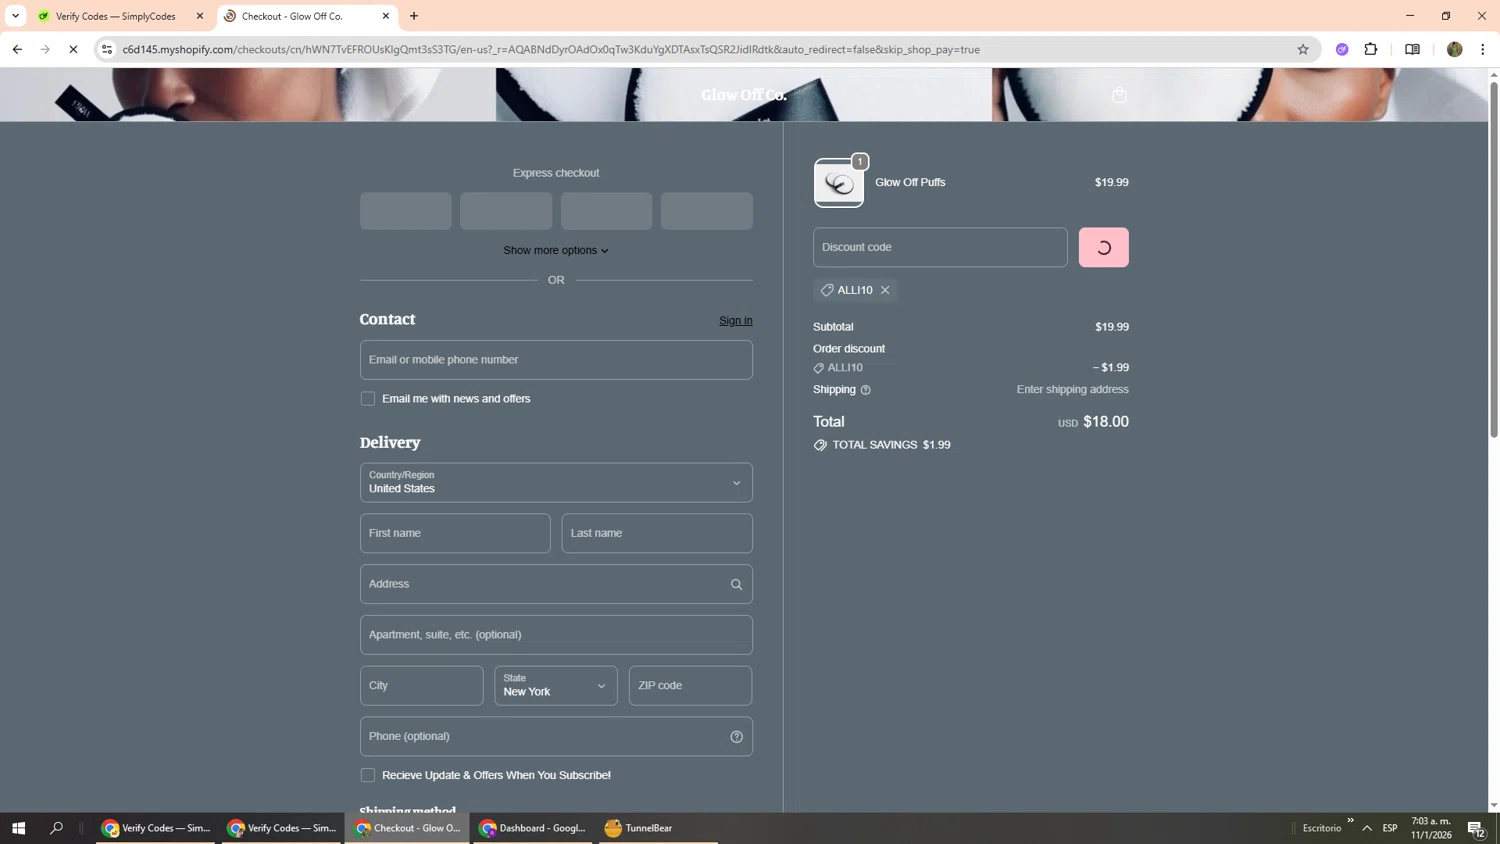This screenshot has height=844, width=1500.
Task: Click last express checkout button
Action: pyautogui.click(x=707, y=211)
